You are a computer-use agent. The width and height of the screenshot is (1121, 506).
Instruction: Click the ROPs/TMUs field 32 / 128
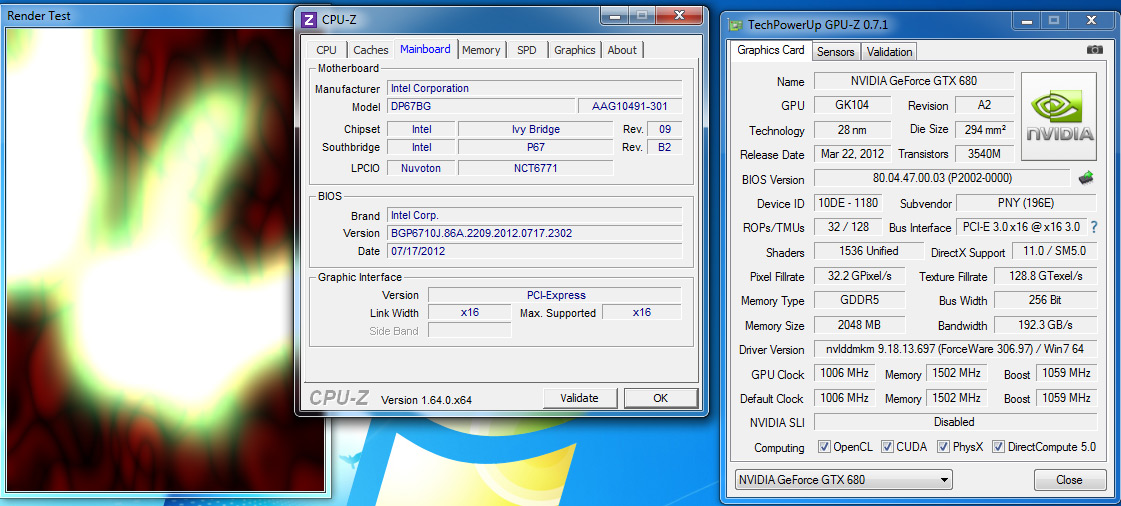click(x=847, y=227)
